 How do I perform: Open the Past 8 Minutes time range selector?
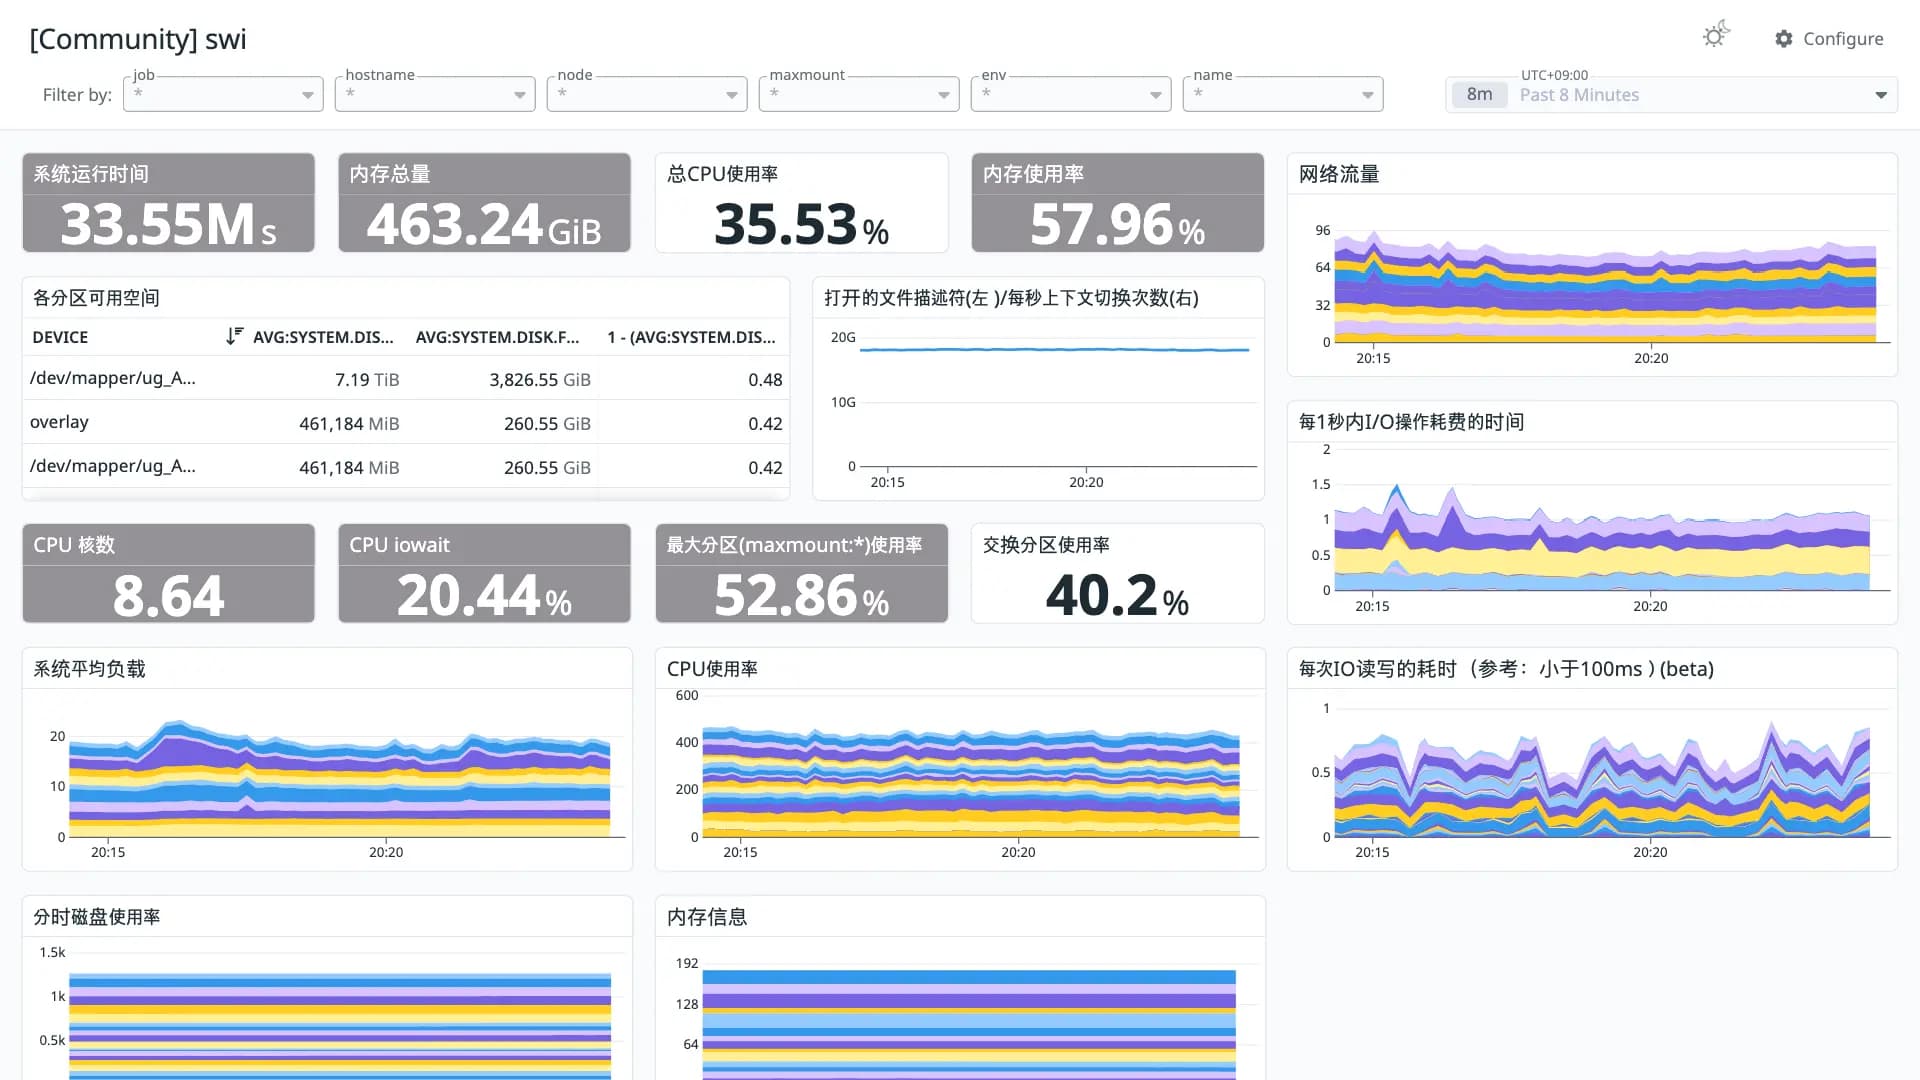pos(1671,95)
